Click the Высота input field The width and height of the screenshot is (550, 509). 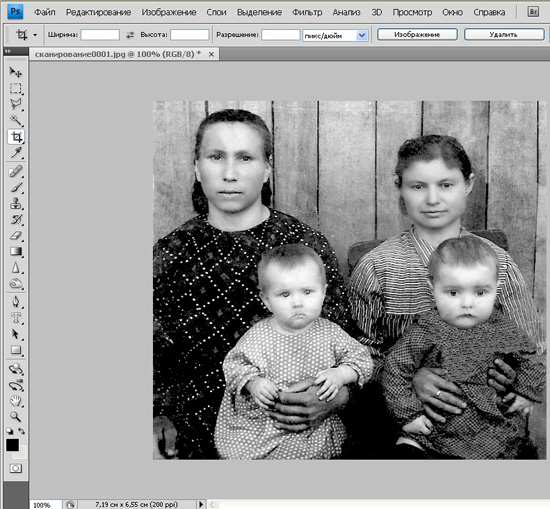190,35
